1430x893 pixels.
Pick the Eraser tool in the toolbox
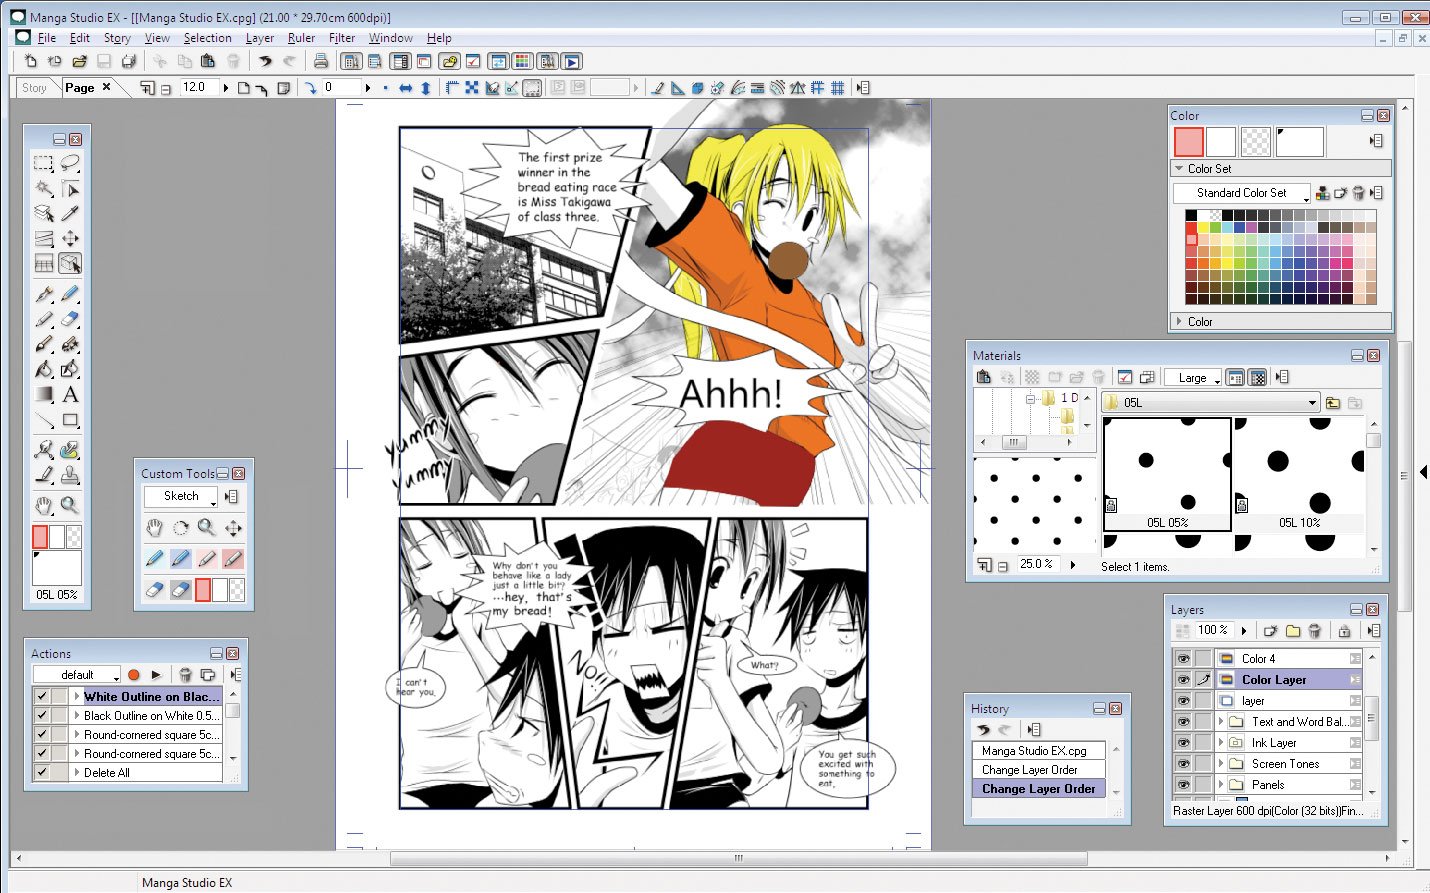(70, 320)
